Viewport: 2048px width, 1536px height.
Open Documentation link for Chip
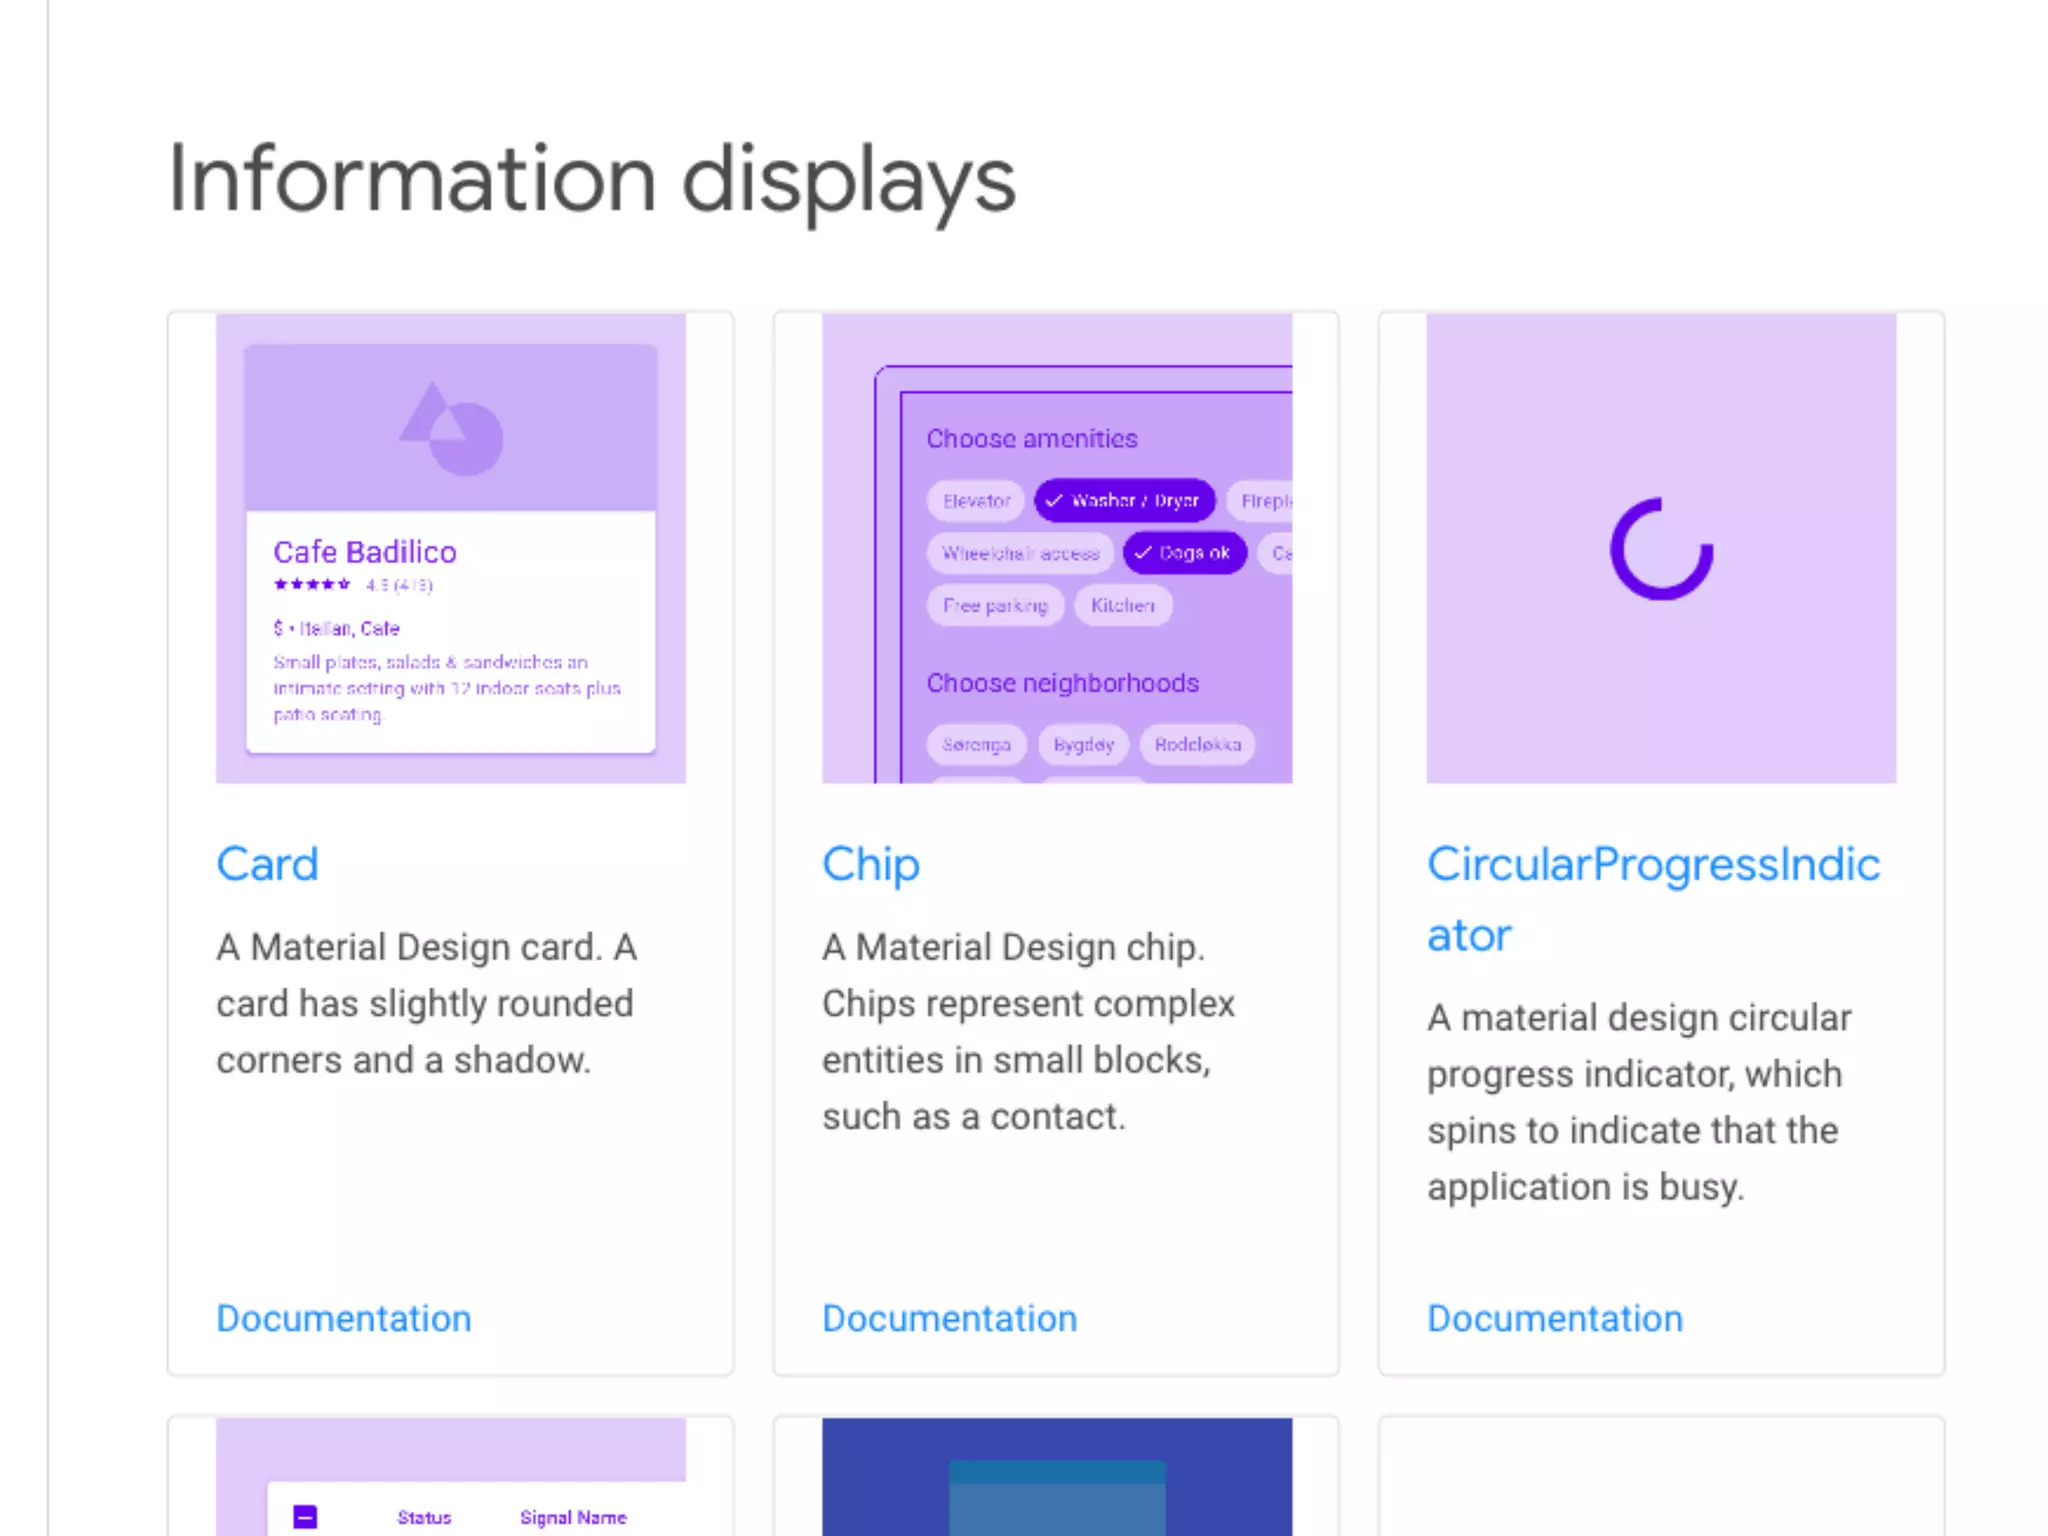[x=949, y=1318]
